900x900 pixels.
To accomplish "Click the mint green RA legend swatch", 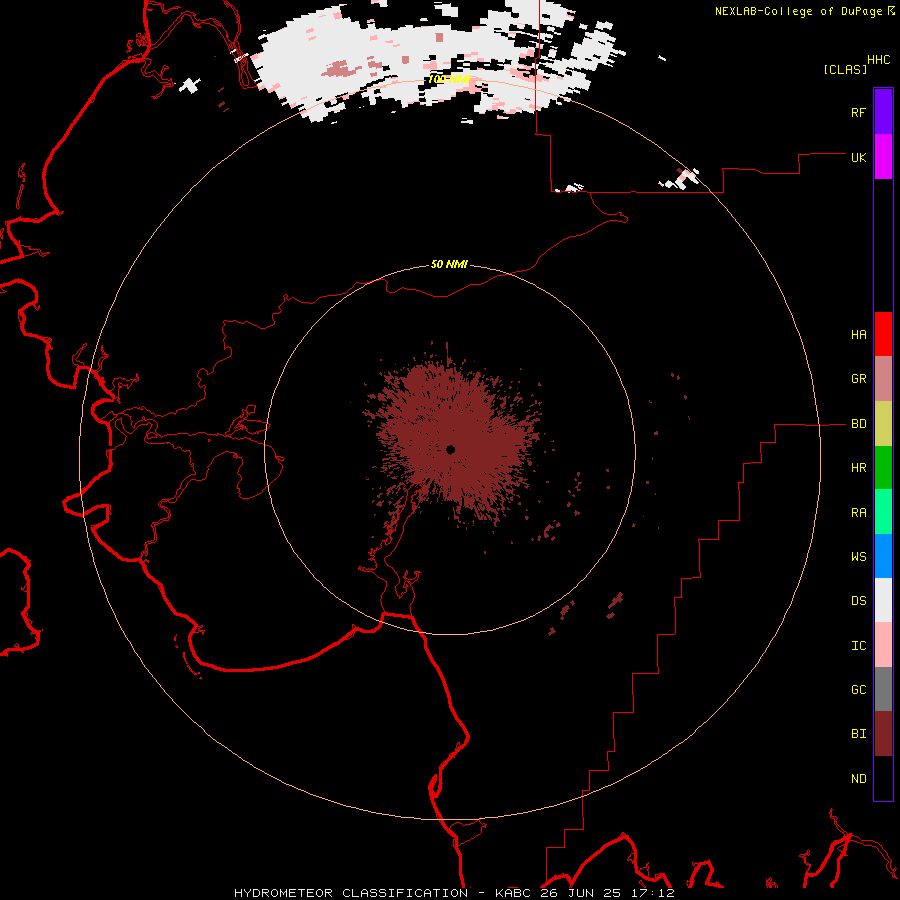I will 883,512.
